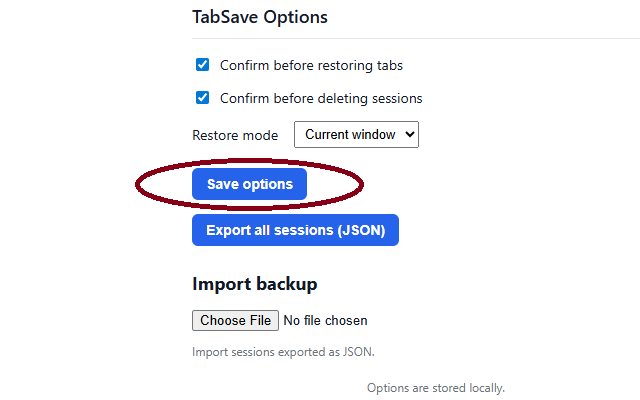The width and height of the screenshot is (640, 400).
Task: Click the "Confirm before restoring tabs" label text
Action: click(311, 65)
